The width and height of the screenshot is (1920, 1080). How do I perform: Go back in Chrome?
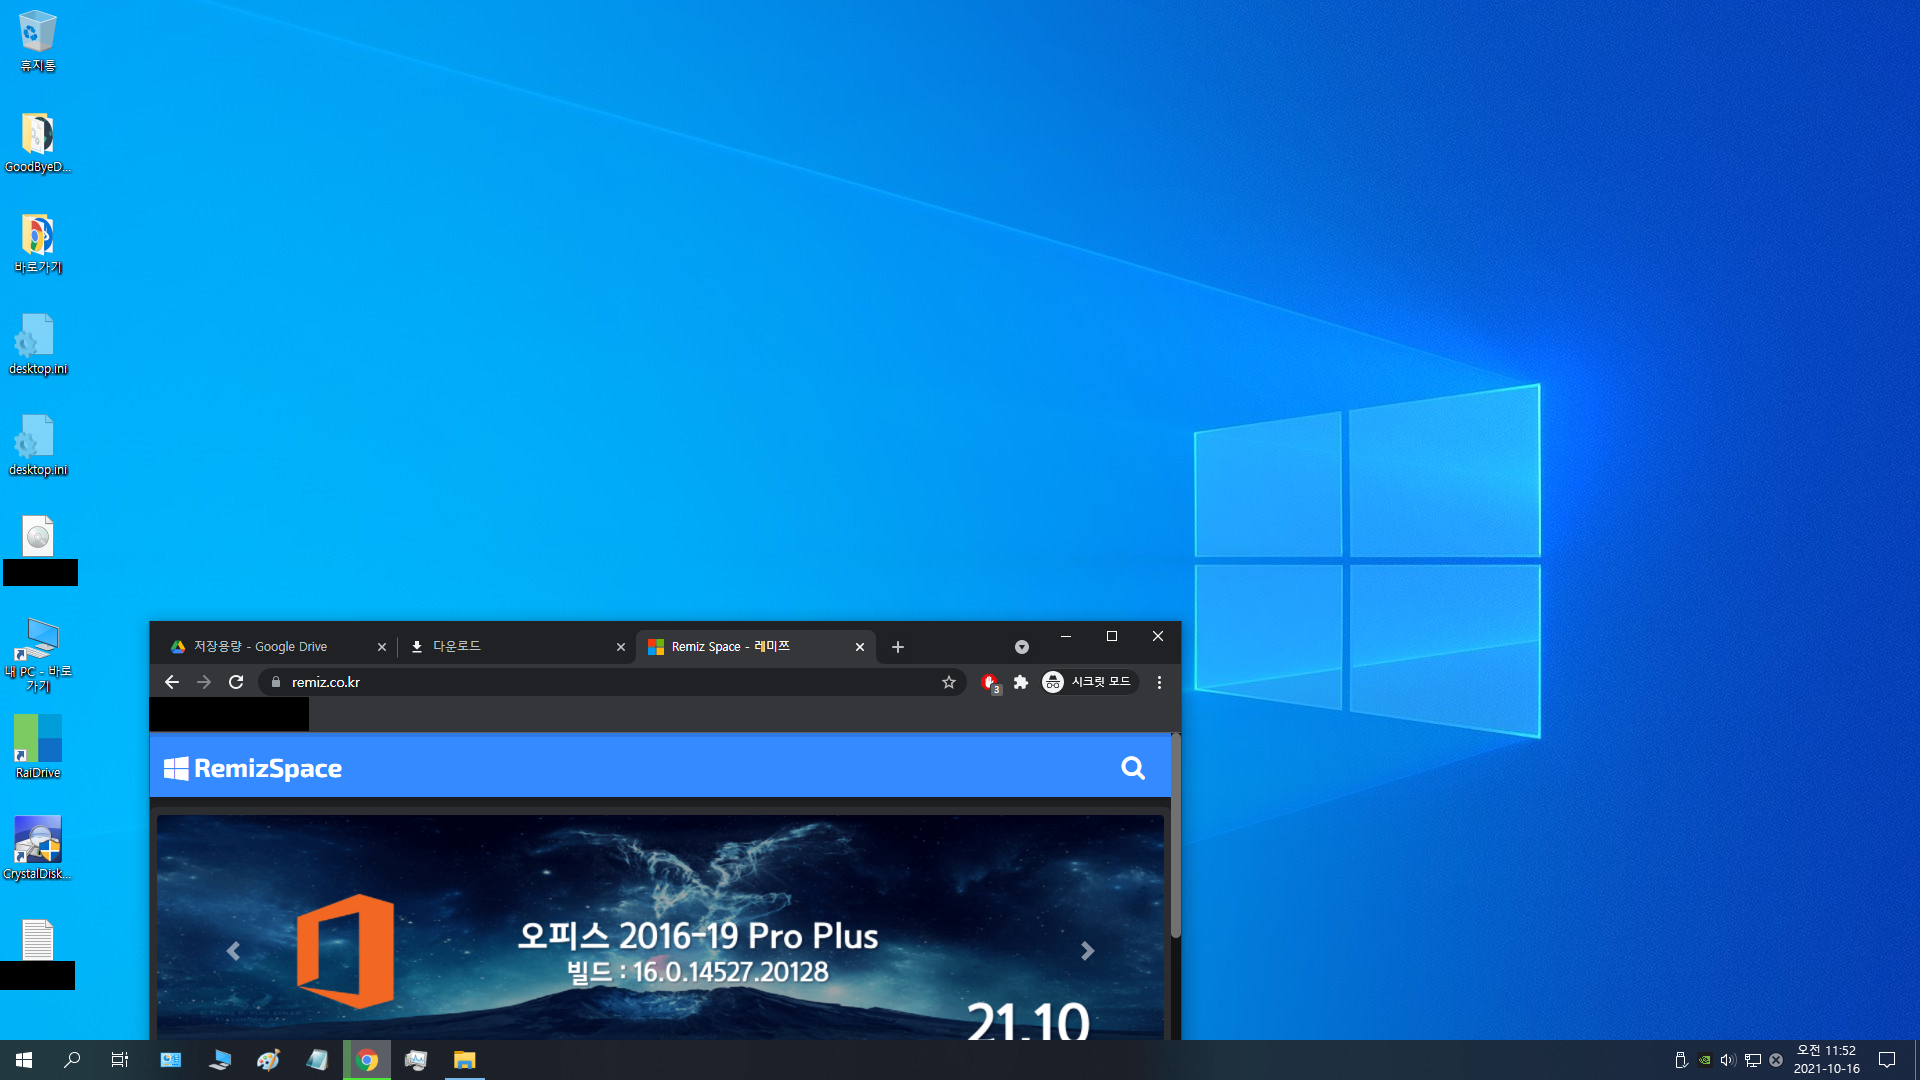172,682
